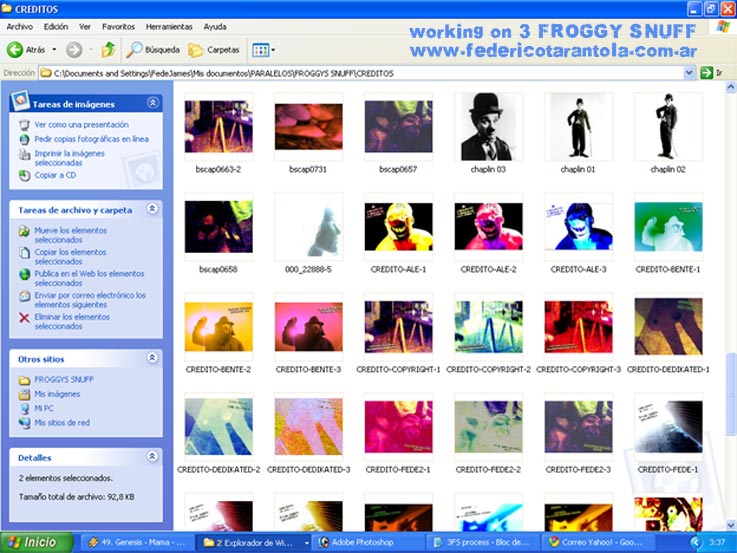Switch to Adobe Photoshop in taskbar
The height and width of the screenshot is (553, 737).
point(358,542)
